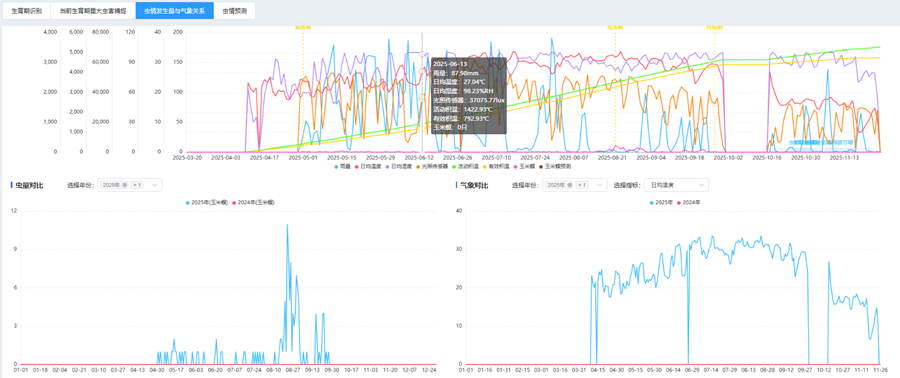Open the 当前生育期重大虫害捕捉 tab
The height and width of the screenshot is (378, 900).
93,10
